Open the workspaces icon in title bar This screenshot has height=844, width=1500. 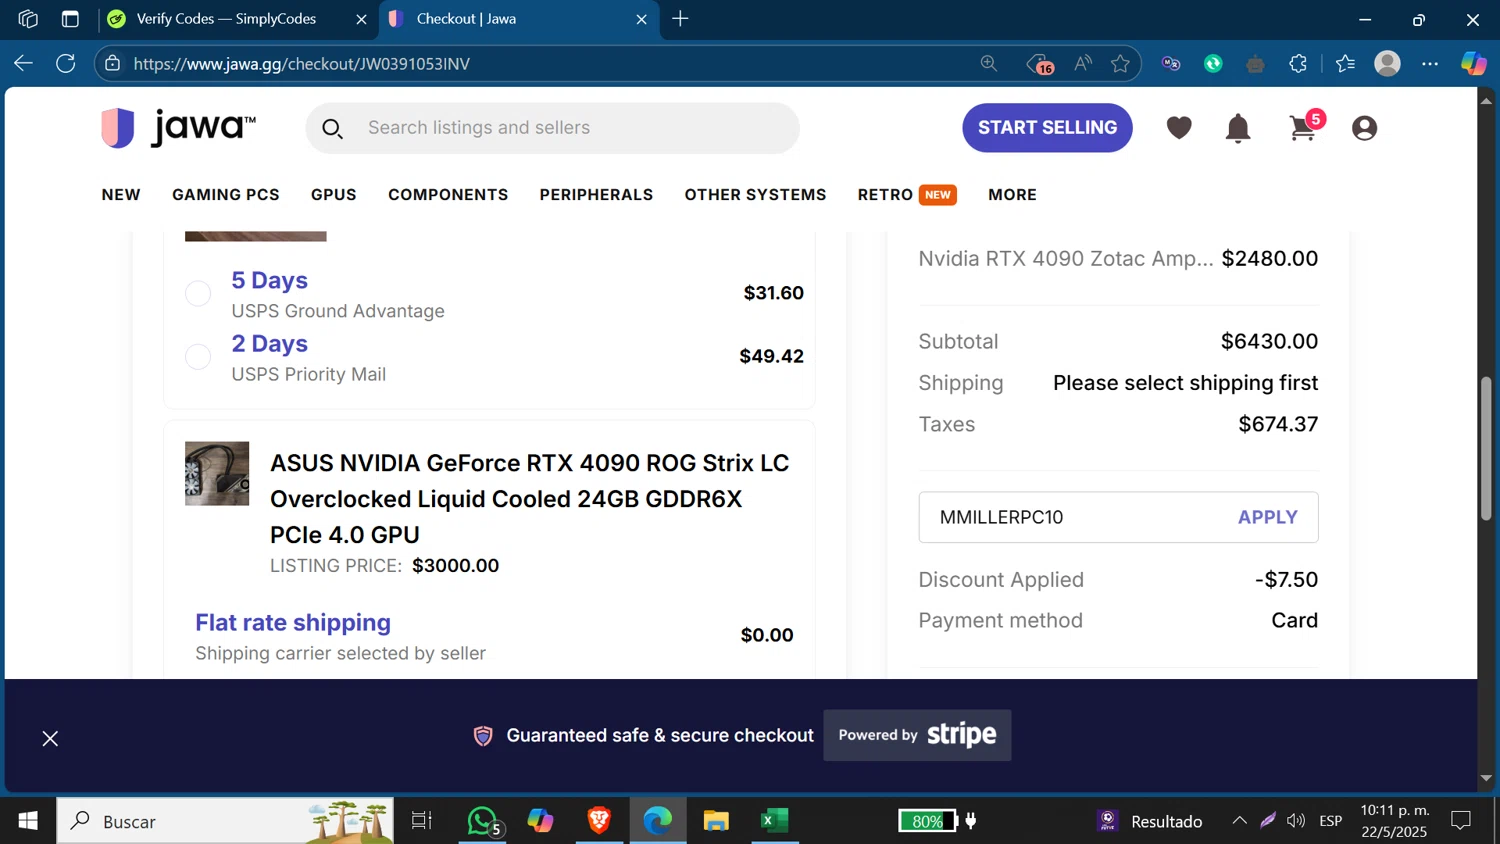pos(28,19)
